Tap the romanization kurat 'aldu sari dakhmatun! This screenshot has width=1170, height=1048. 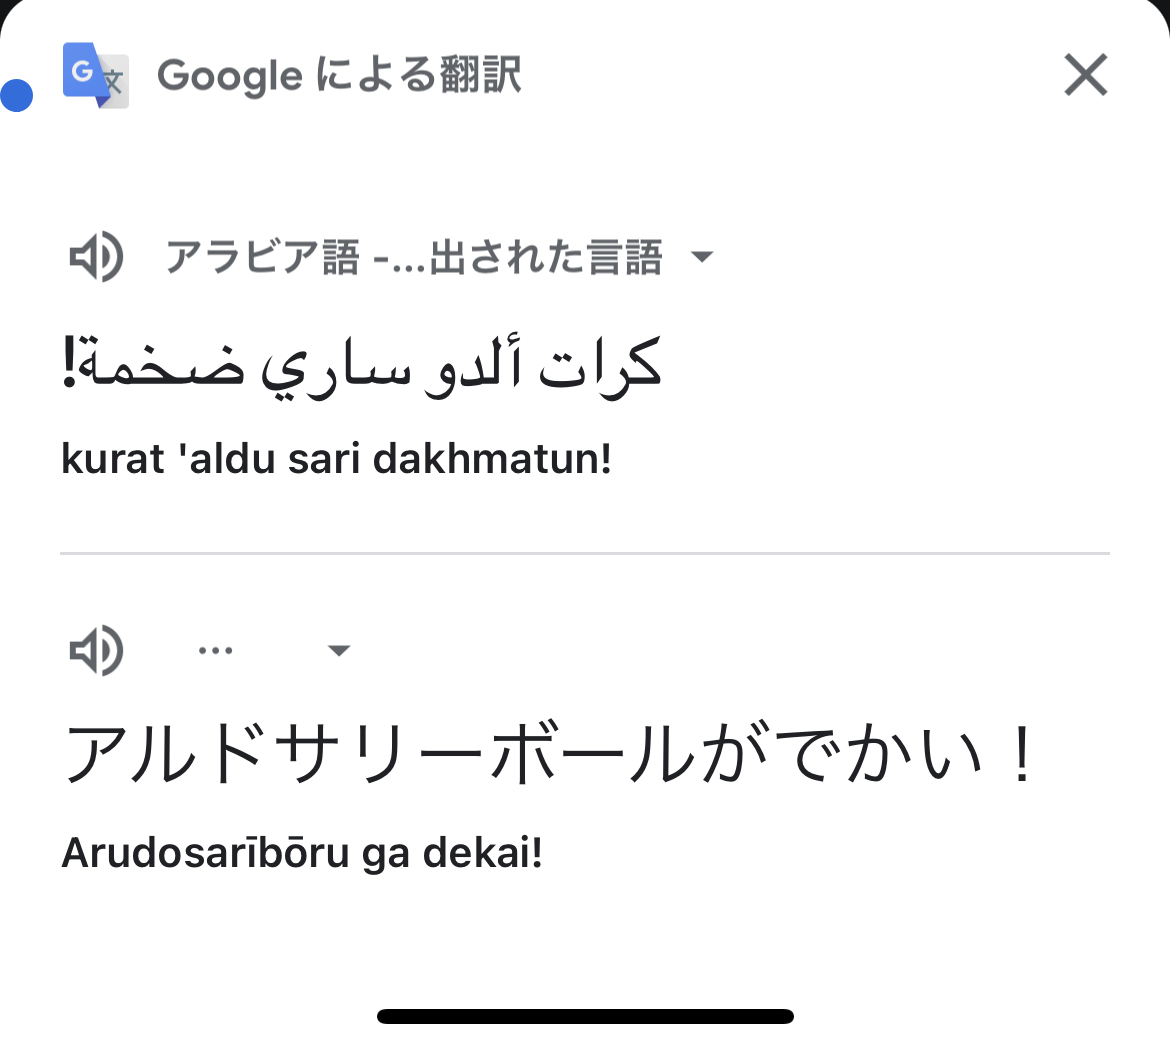(x=337, y=458)
